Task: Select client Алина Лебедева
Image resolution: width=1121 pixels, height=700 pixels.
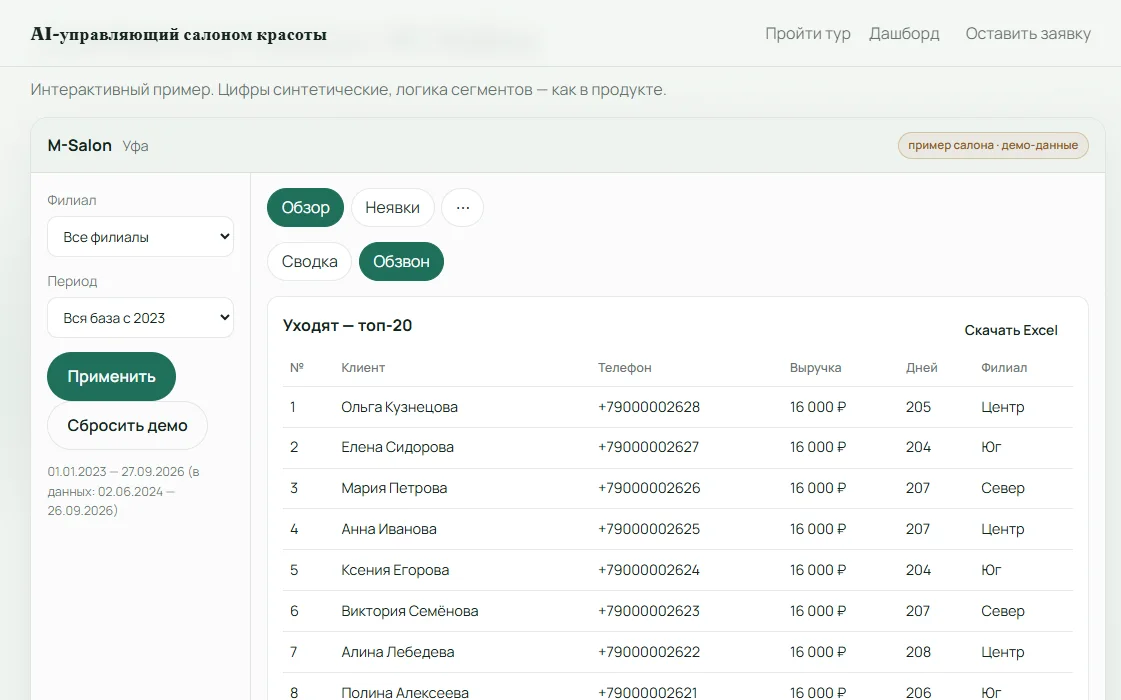Action: 397,651
